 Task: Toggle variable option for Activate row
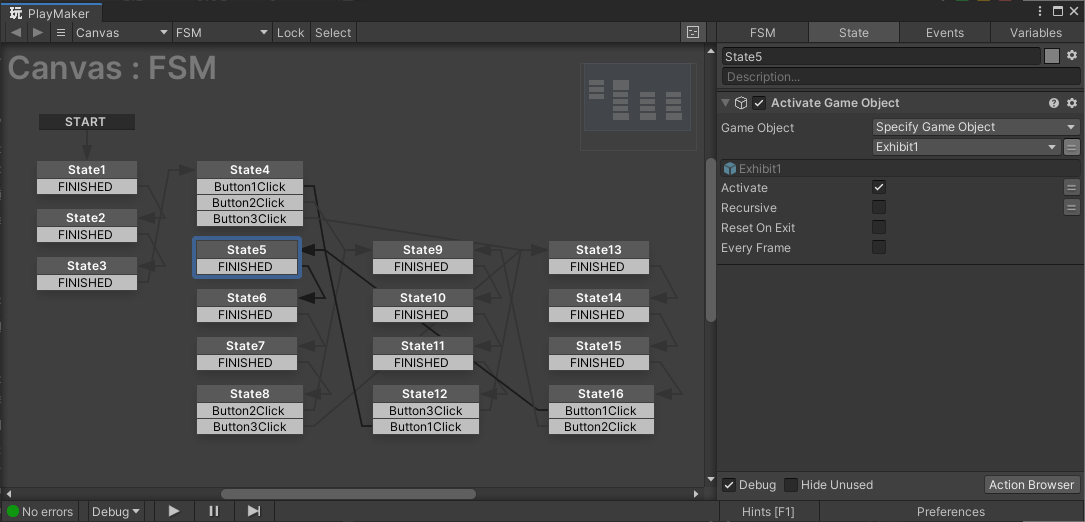1071,188
